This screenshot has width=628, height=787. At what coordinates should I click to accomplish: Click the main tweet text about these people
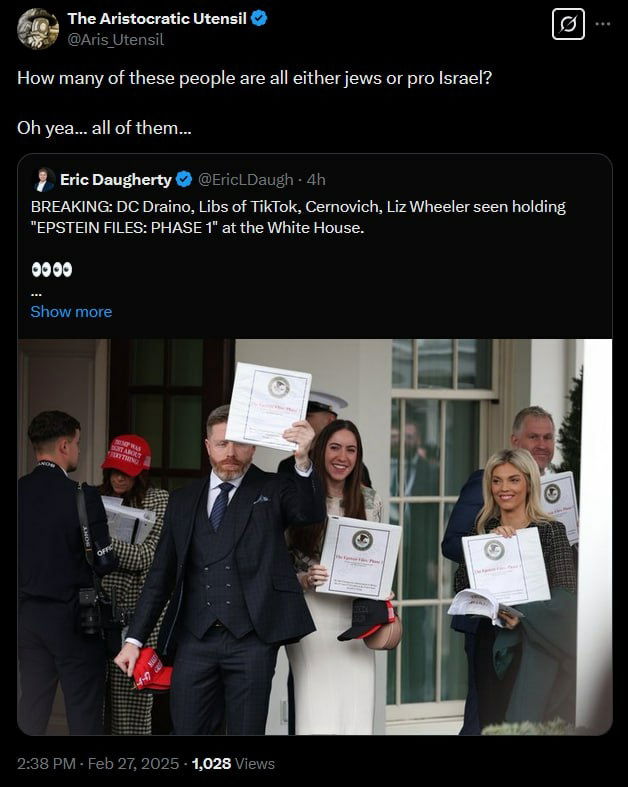click(x=255, y=78)
